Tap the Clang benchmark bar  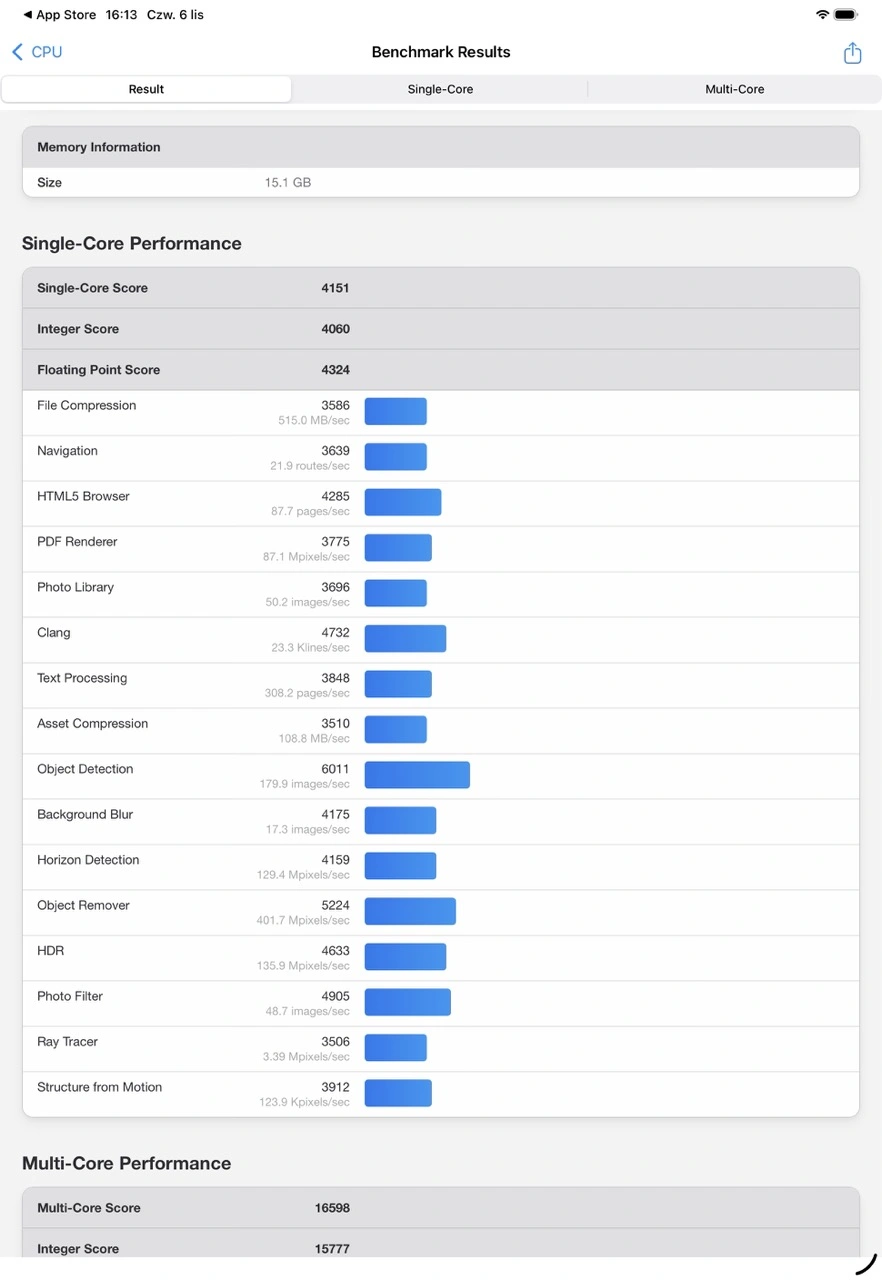point(405,639)
